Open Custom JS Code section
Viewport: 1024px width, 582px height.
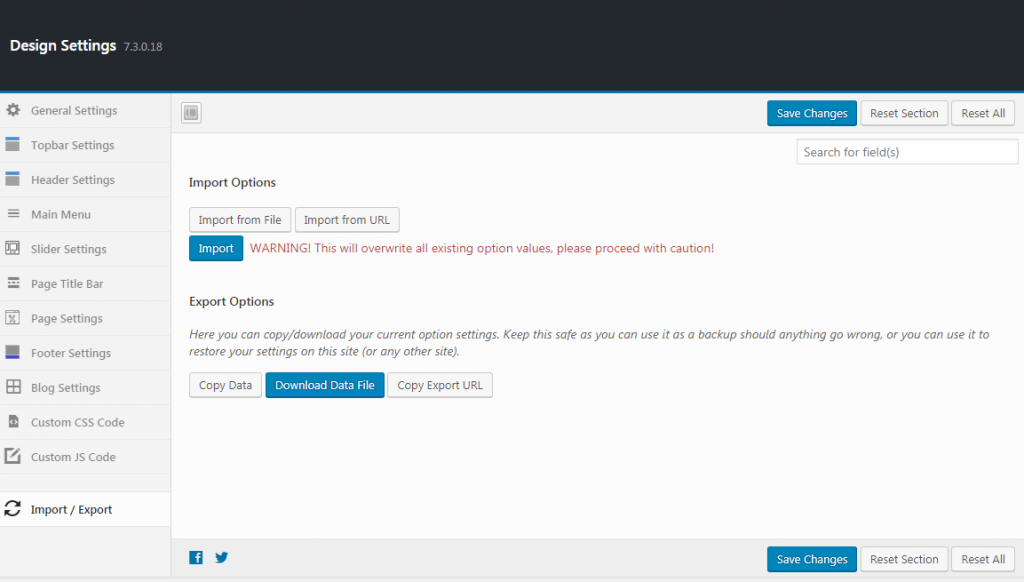(x=85, y=457)
